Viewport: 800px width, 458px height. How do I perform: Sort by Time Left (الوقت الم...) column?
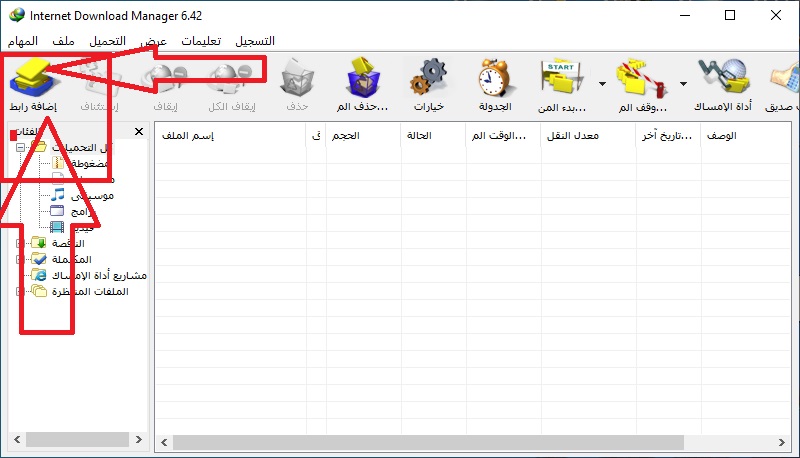pyautogui.click(x=503, y=136)
